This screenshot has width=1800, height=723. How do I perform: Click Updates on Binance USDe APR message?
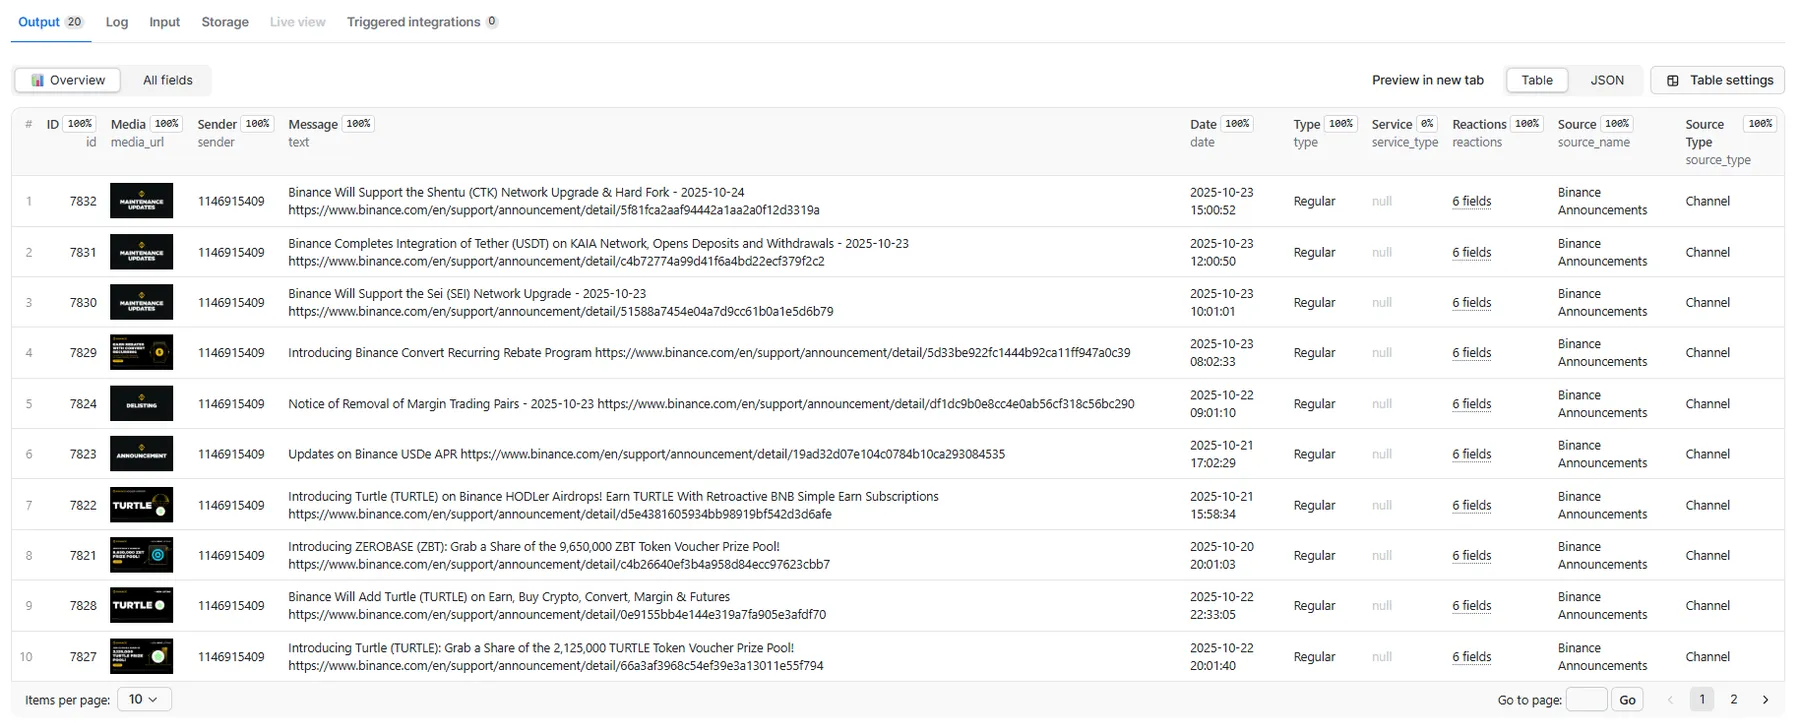coord(646,454)
